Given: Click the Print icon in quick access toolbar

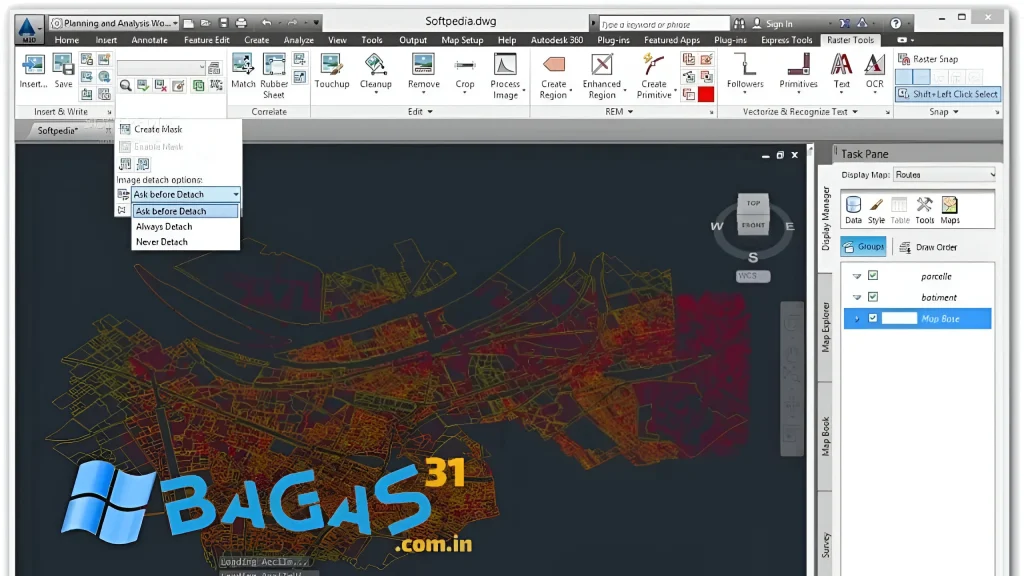Looking at the screenshot, I should (x=241, y=23).
